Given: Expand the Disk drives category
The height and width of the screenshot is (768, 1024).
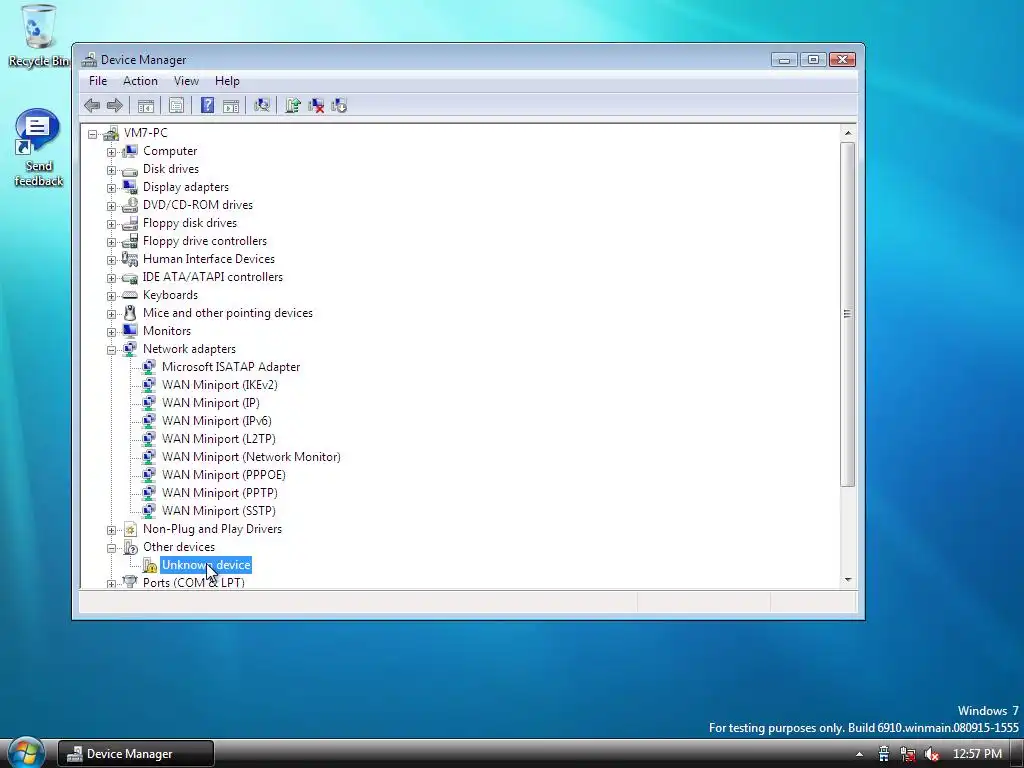Looking at the screenshot, I should click(112, 170).
